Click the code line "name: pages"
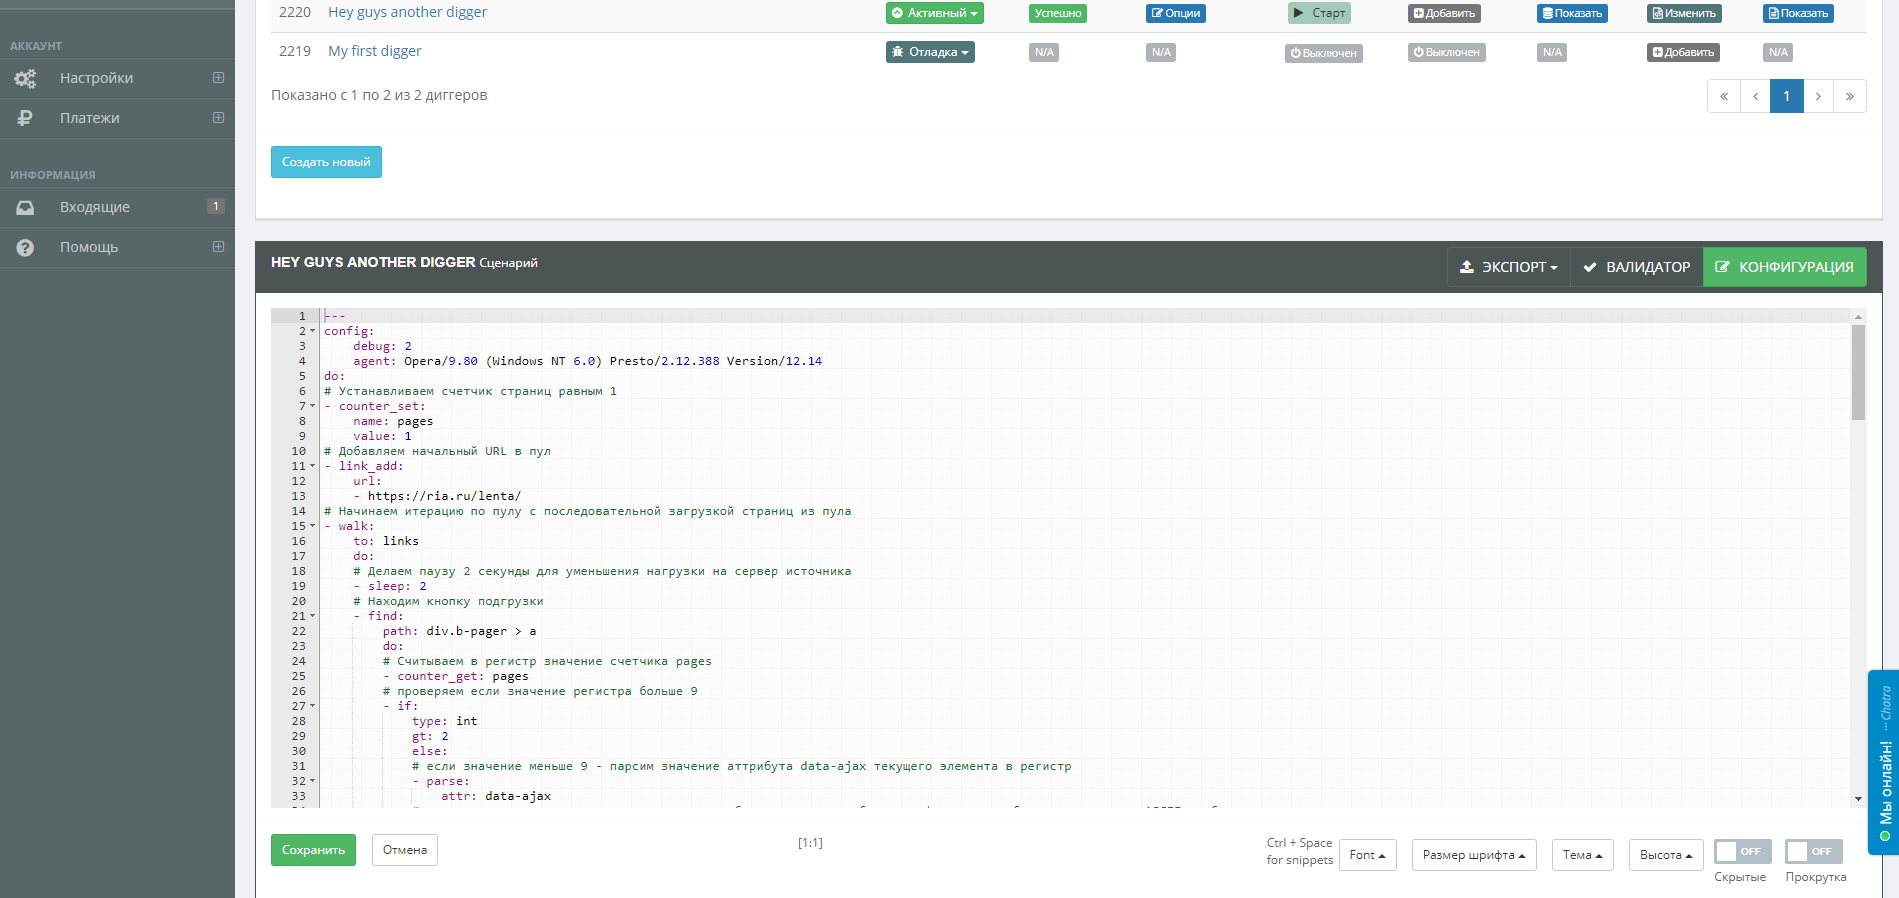Image resolution: width=1899 pixels, height=898 pixels. (393, 421)
